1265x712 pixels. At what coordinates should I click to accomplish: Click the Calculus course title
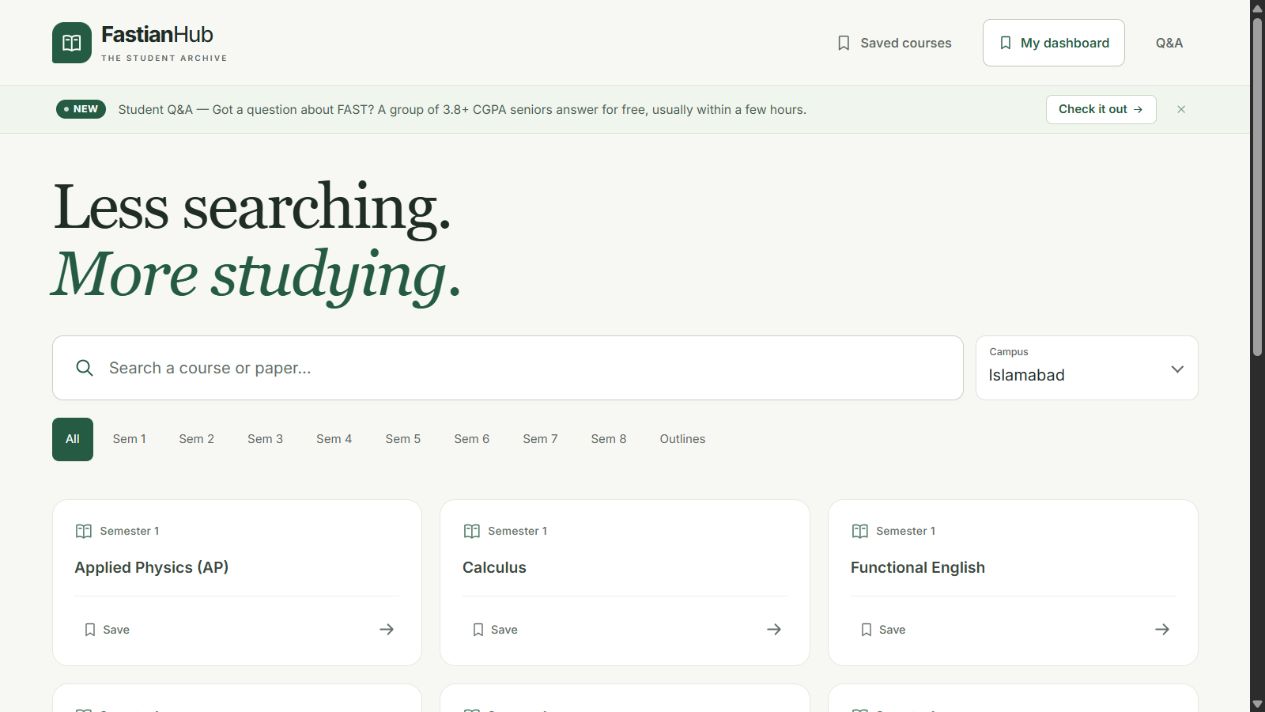coord(494,567)
